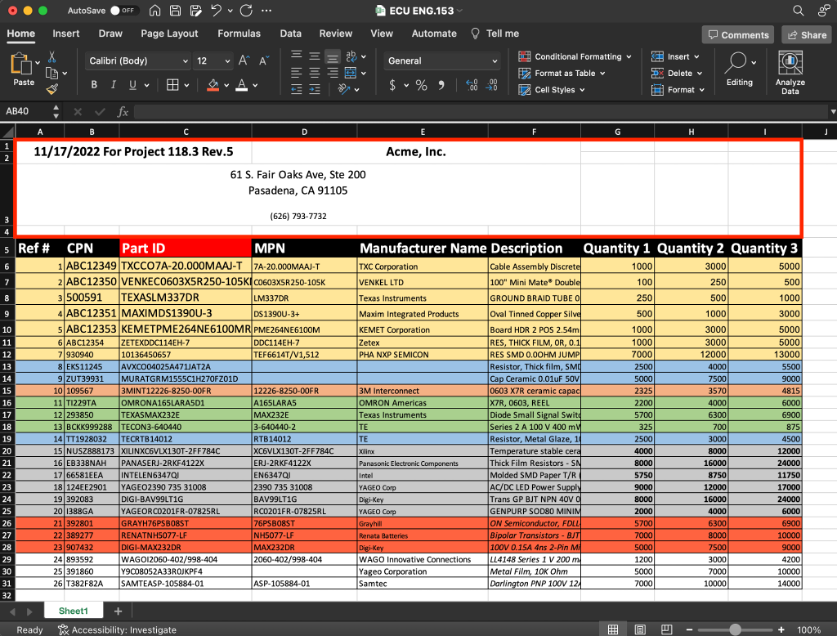The width and height of the screenshot is (838, 636).
Task: Decrease the cell indent
Action: pyautogui.click(x=297, y=89)
